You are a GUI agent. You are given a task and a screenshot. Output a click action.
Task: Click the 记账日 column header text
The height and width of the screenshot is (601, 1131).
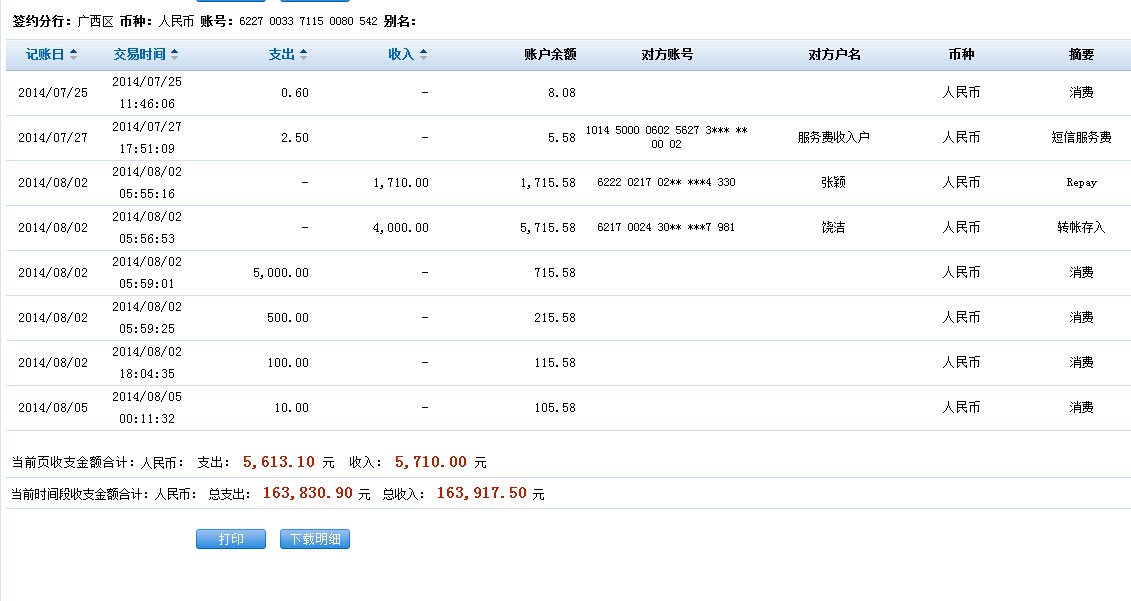(45, 55)
